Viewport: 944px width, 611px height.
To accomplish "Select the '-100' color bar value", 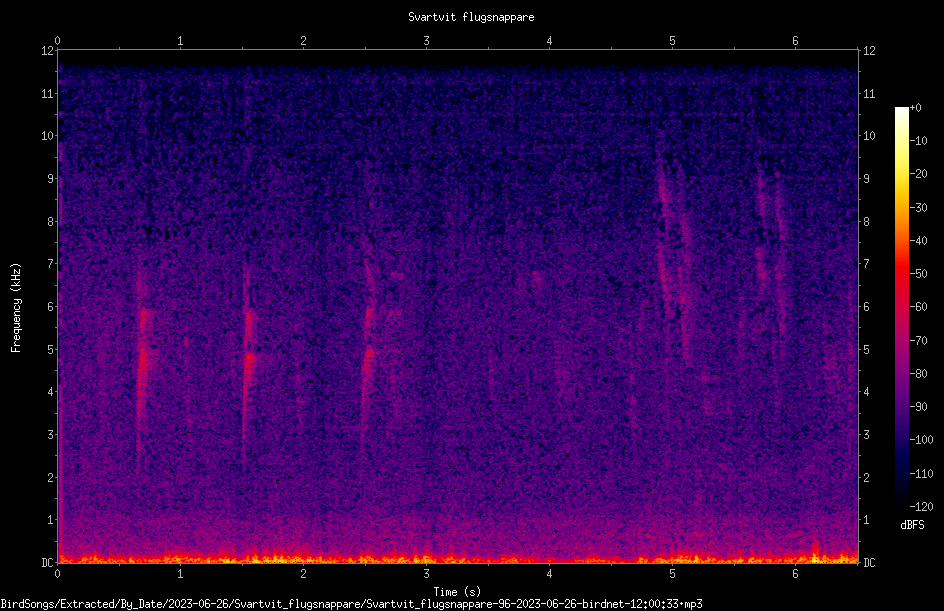I will 922,440.
